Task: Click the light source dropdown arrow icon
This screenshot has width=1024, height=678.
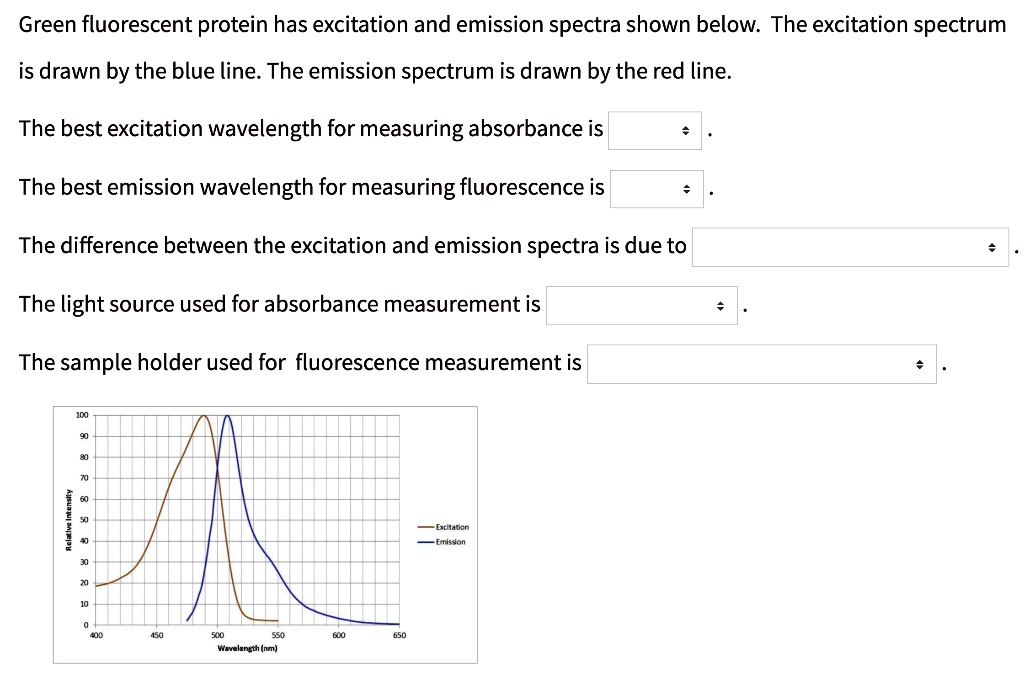Action: 720,304
